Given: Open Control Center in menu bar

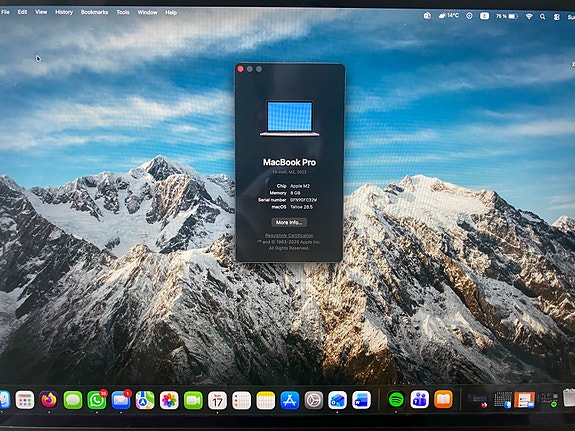Looking at the screenshot, I should 557,17.
